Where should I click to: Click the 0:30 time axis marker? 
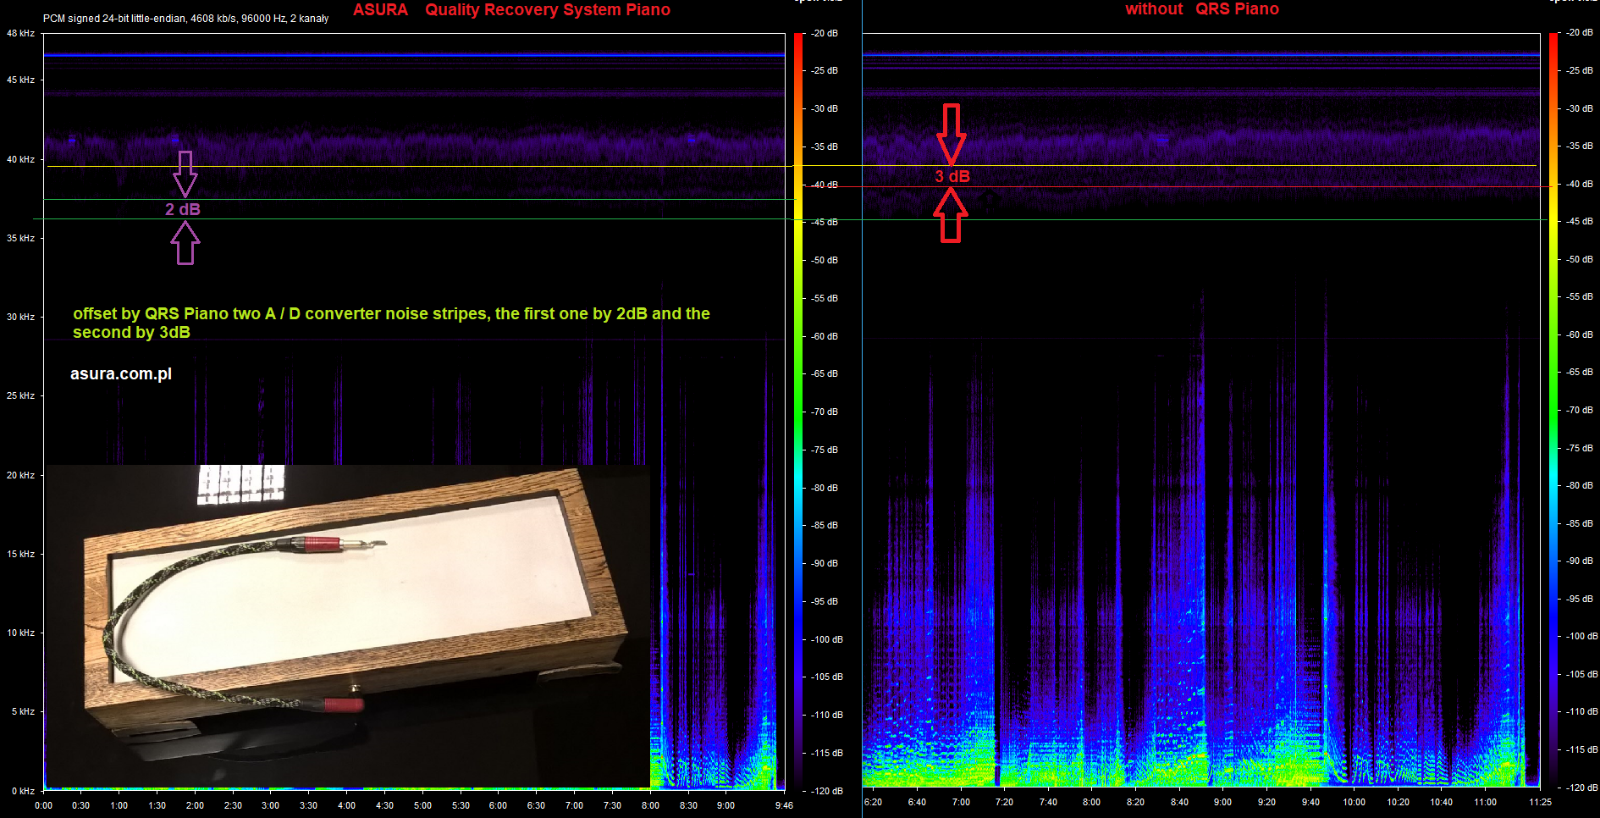coord(81,805)
